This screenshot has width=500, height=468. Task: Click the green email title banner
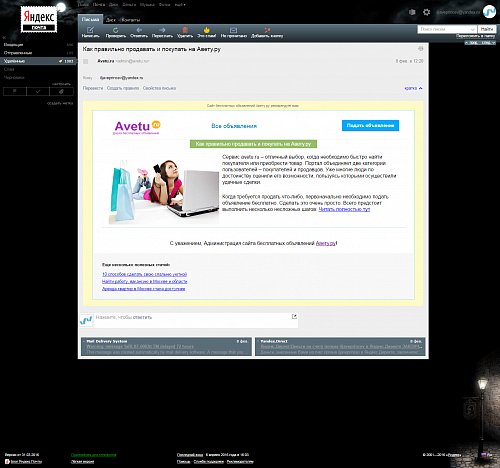[x=253, y=144]
